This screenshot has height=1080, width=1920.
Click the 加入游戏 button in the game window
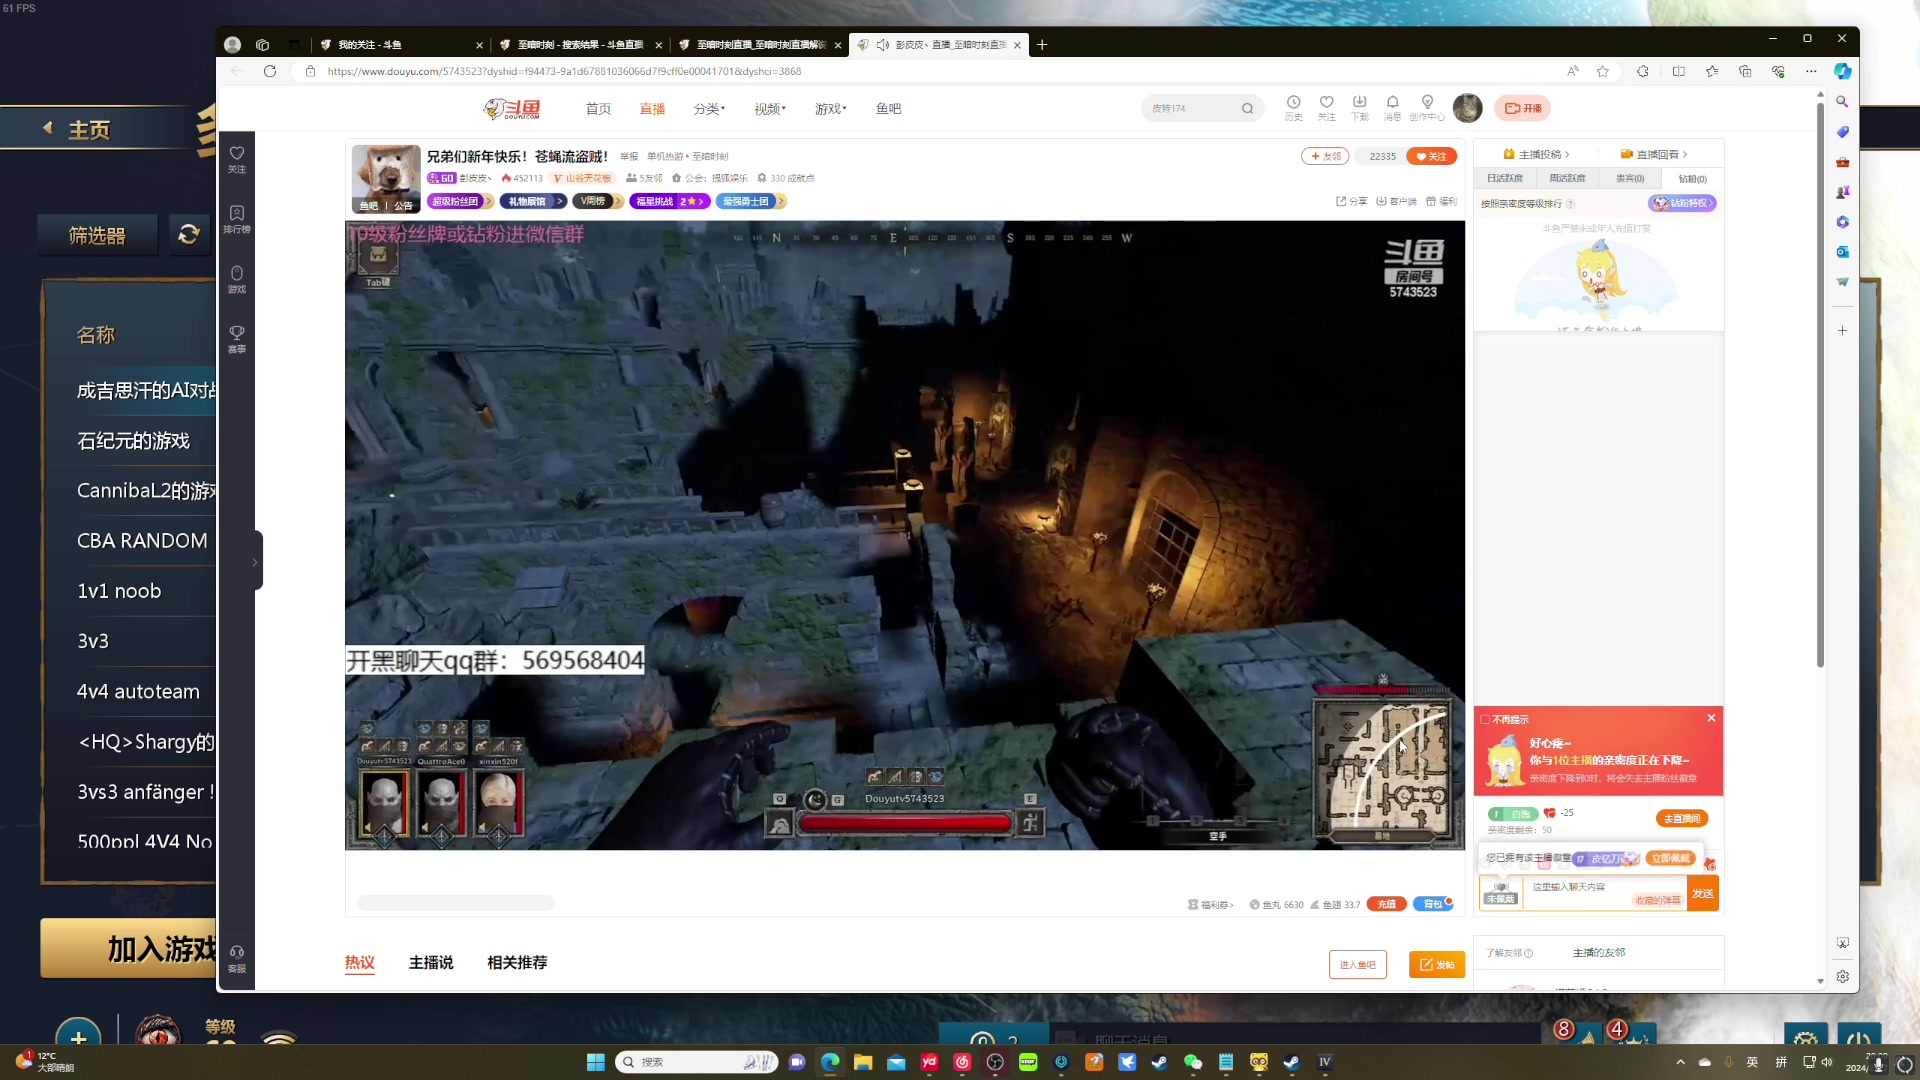(x=130, y=948)
